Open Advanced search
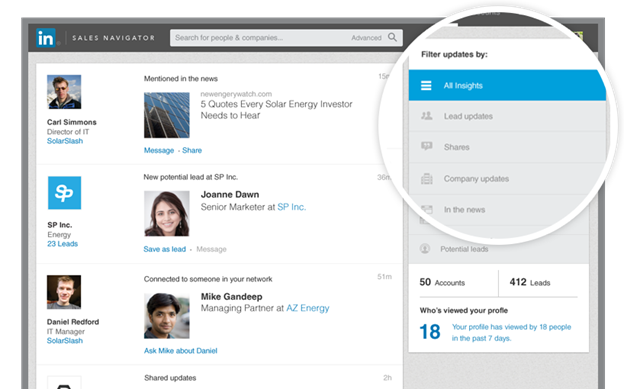This screenshot has width=624, height=389. pos(366,38)
